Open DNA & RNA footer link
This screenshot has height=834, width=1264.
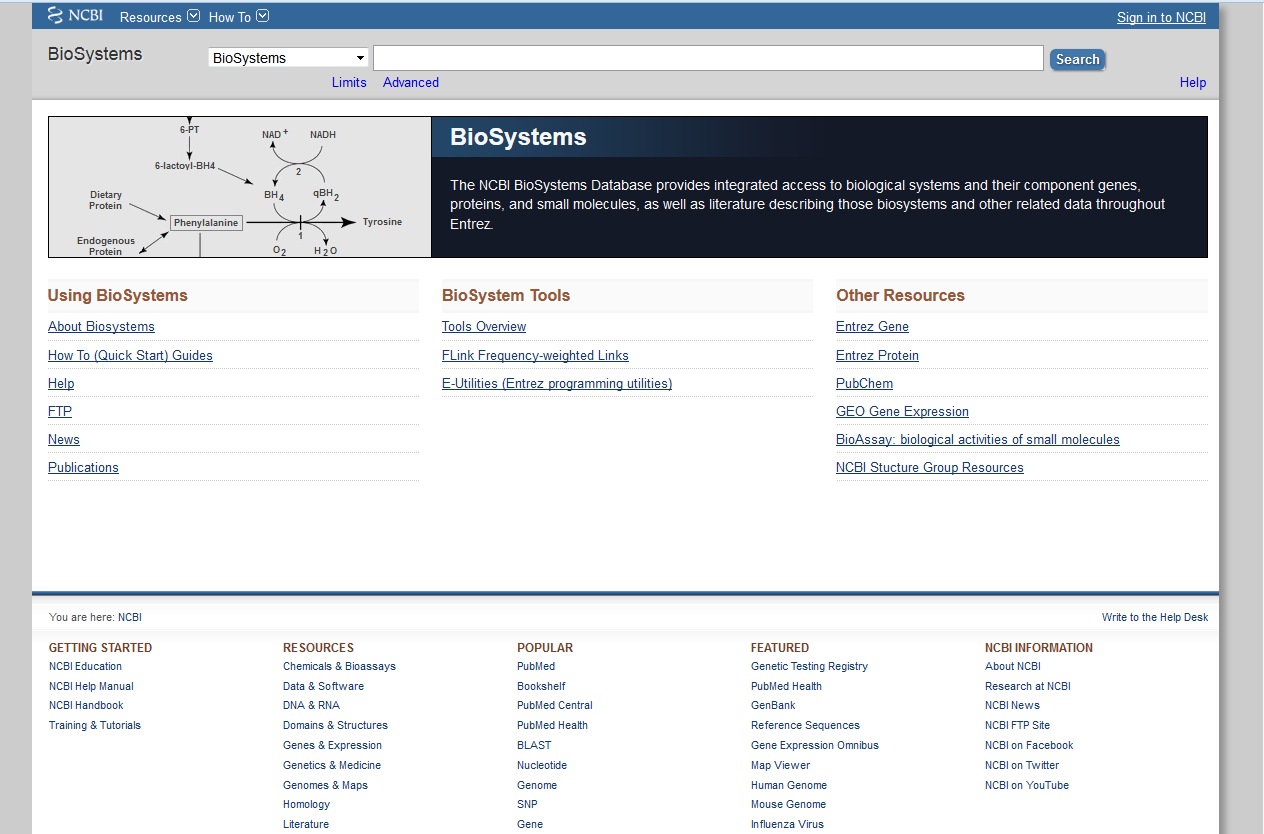point(311,705)
